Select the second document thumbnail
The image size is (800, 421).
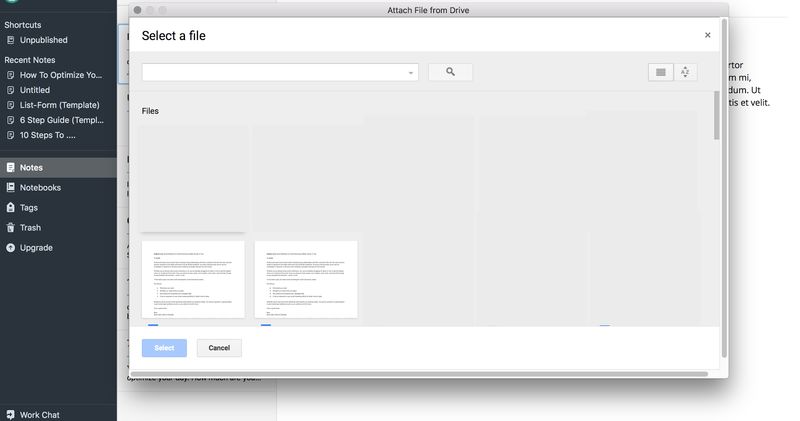click(306, 279)
